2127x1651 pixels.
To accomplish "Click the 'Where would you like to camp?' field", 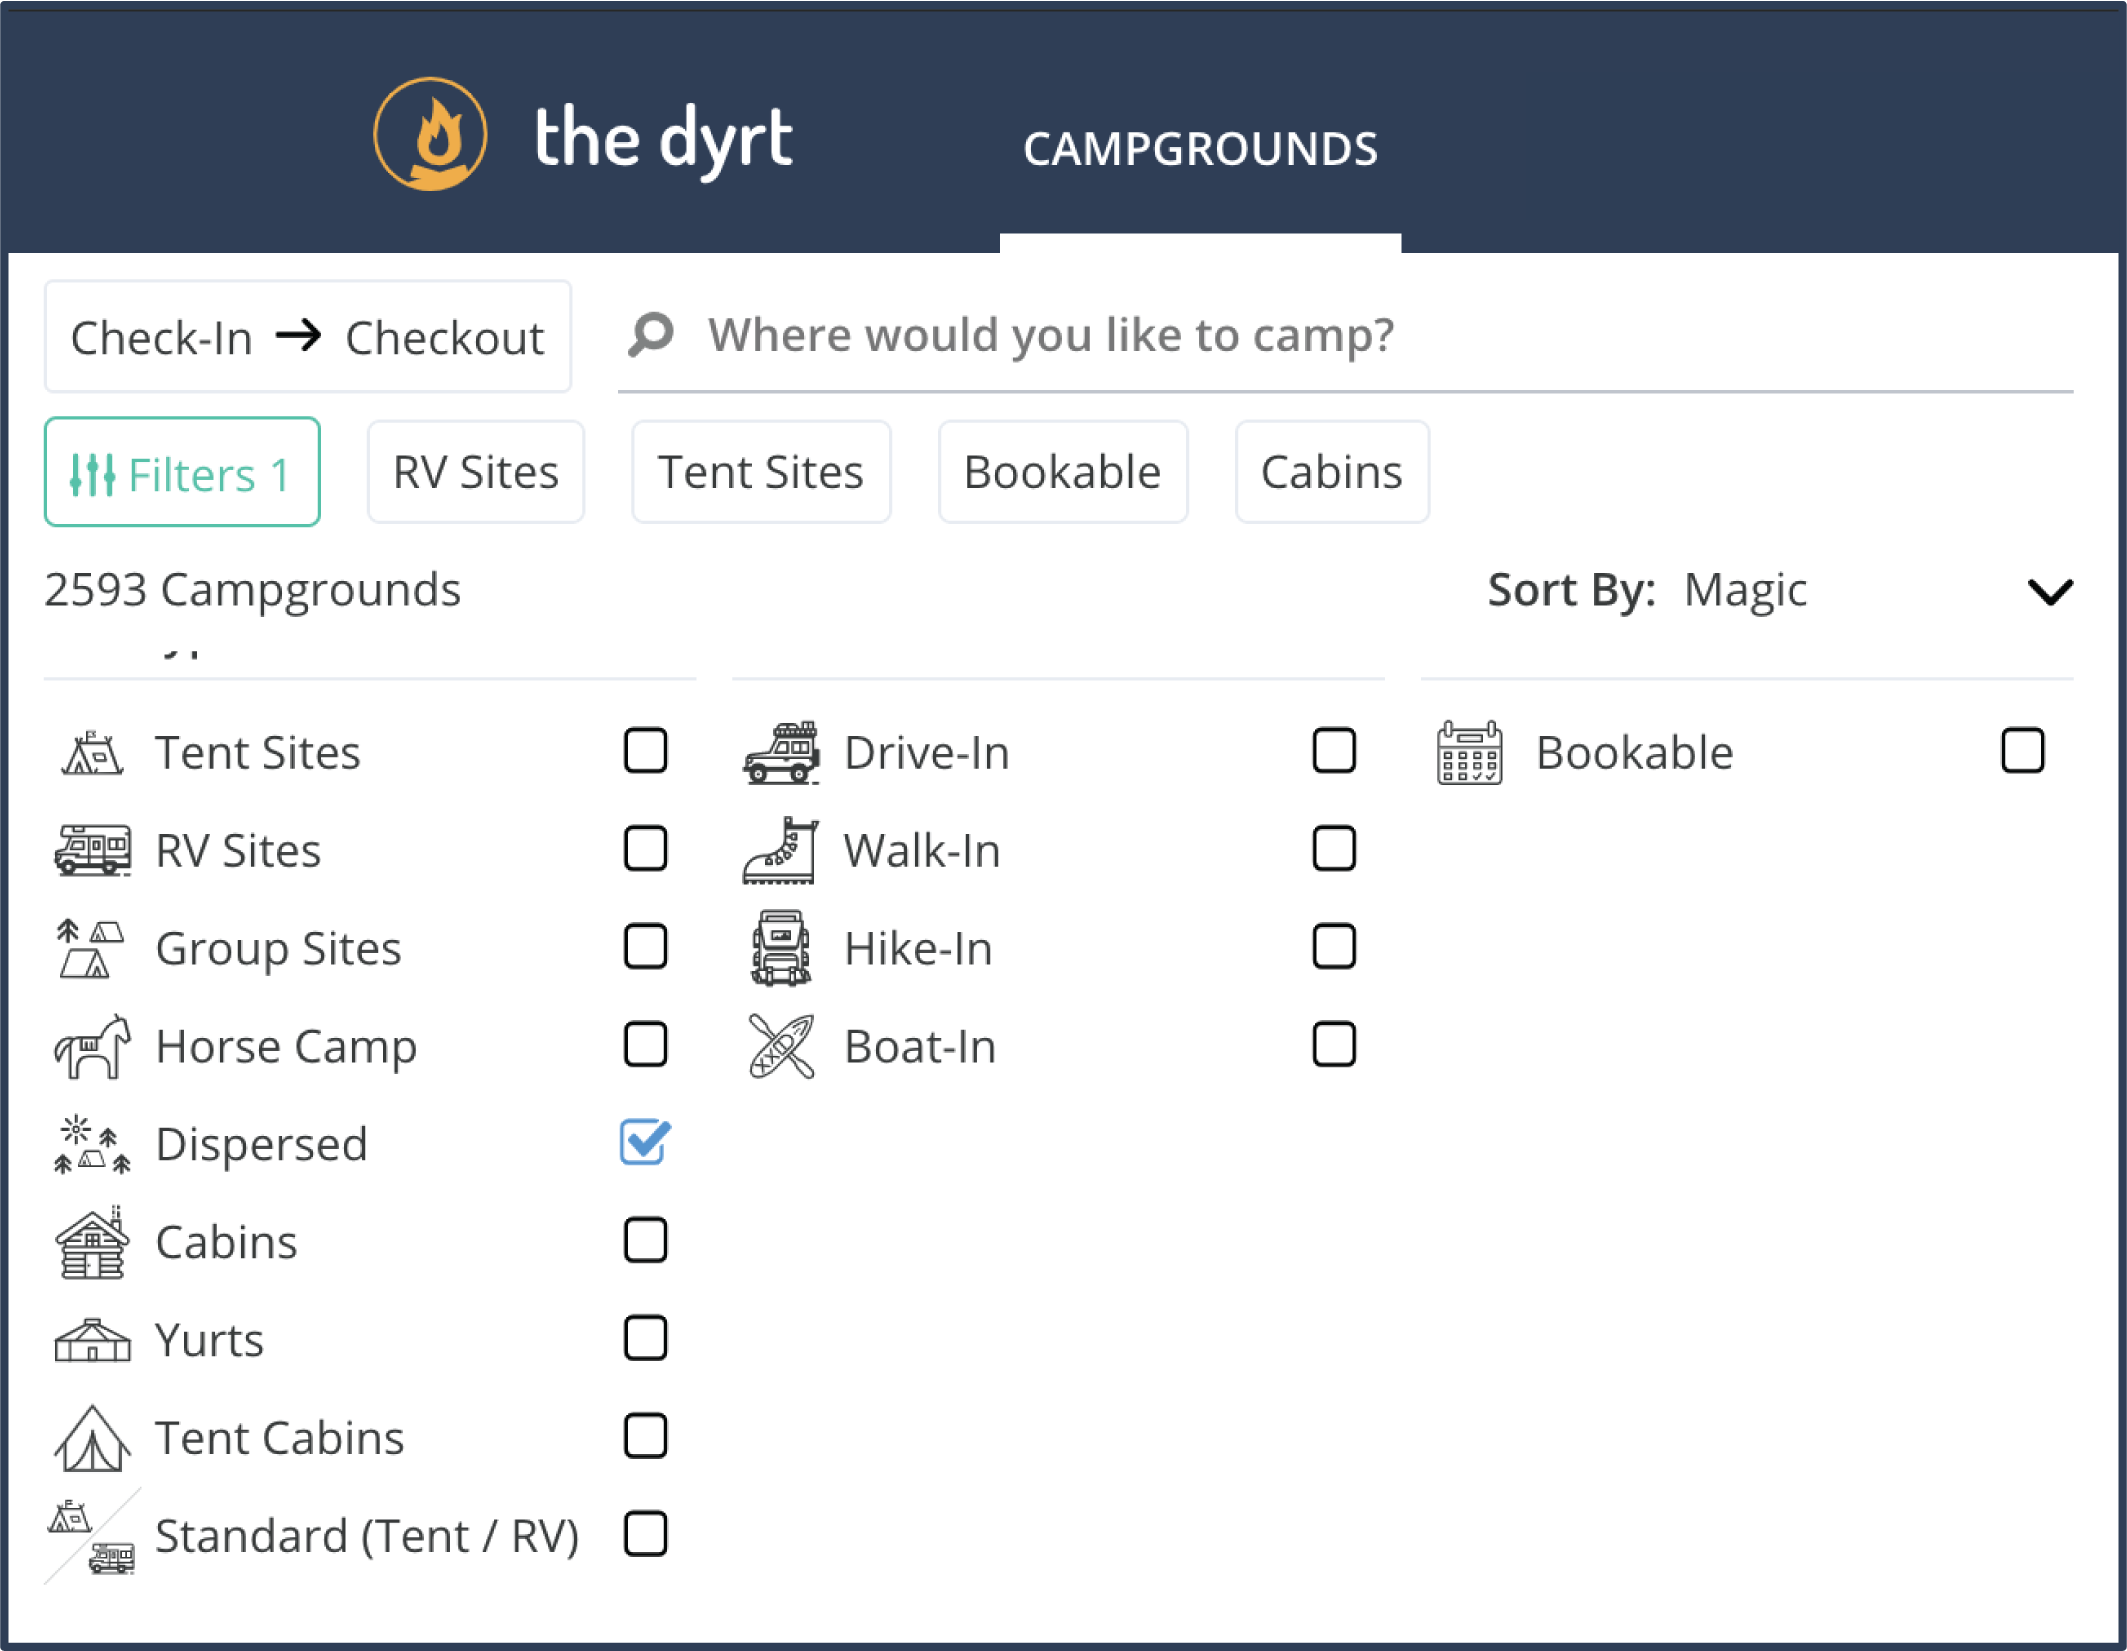I will click(1345, 335).
